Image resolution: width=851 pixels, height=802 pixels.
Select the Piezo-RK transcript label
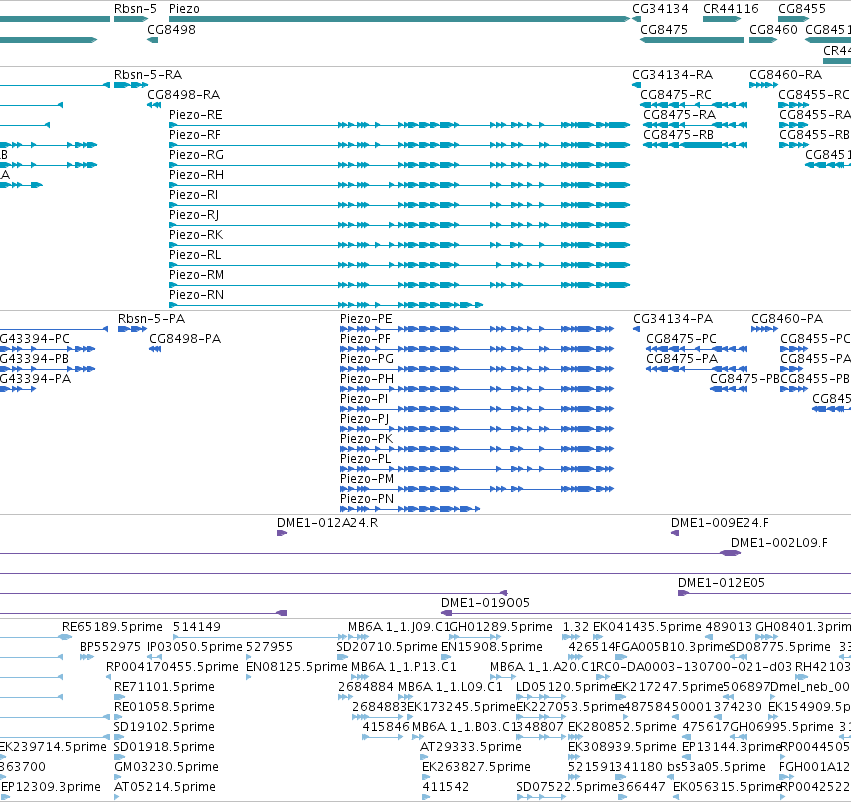coord(196,235)
